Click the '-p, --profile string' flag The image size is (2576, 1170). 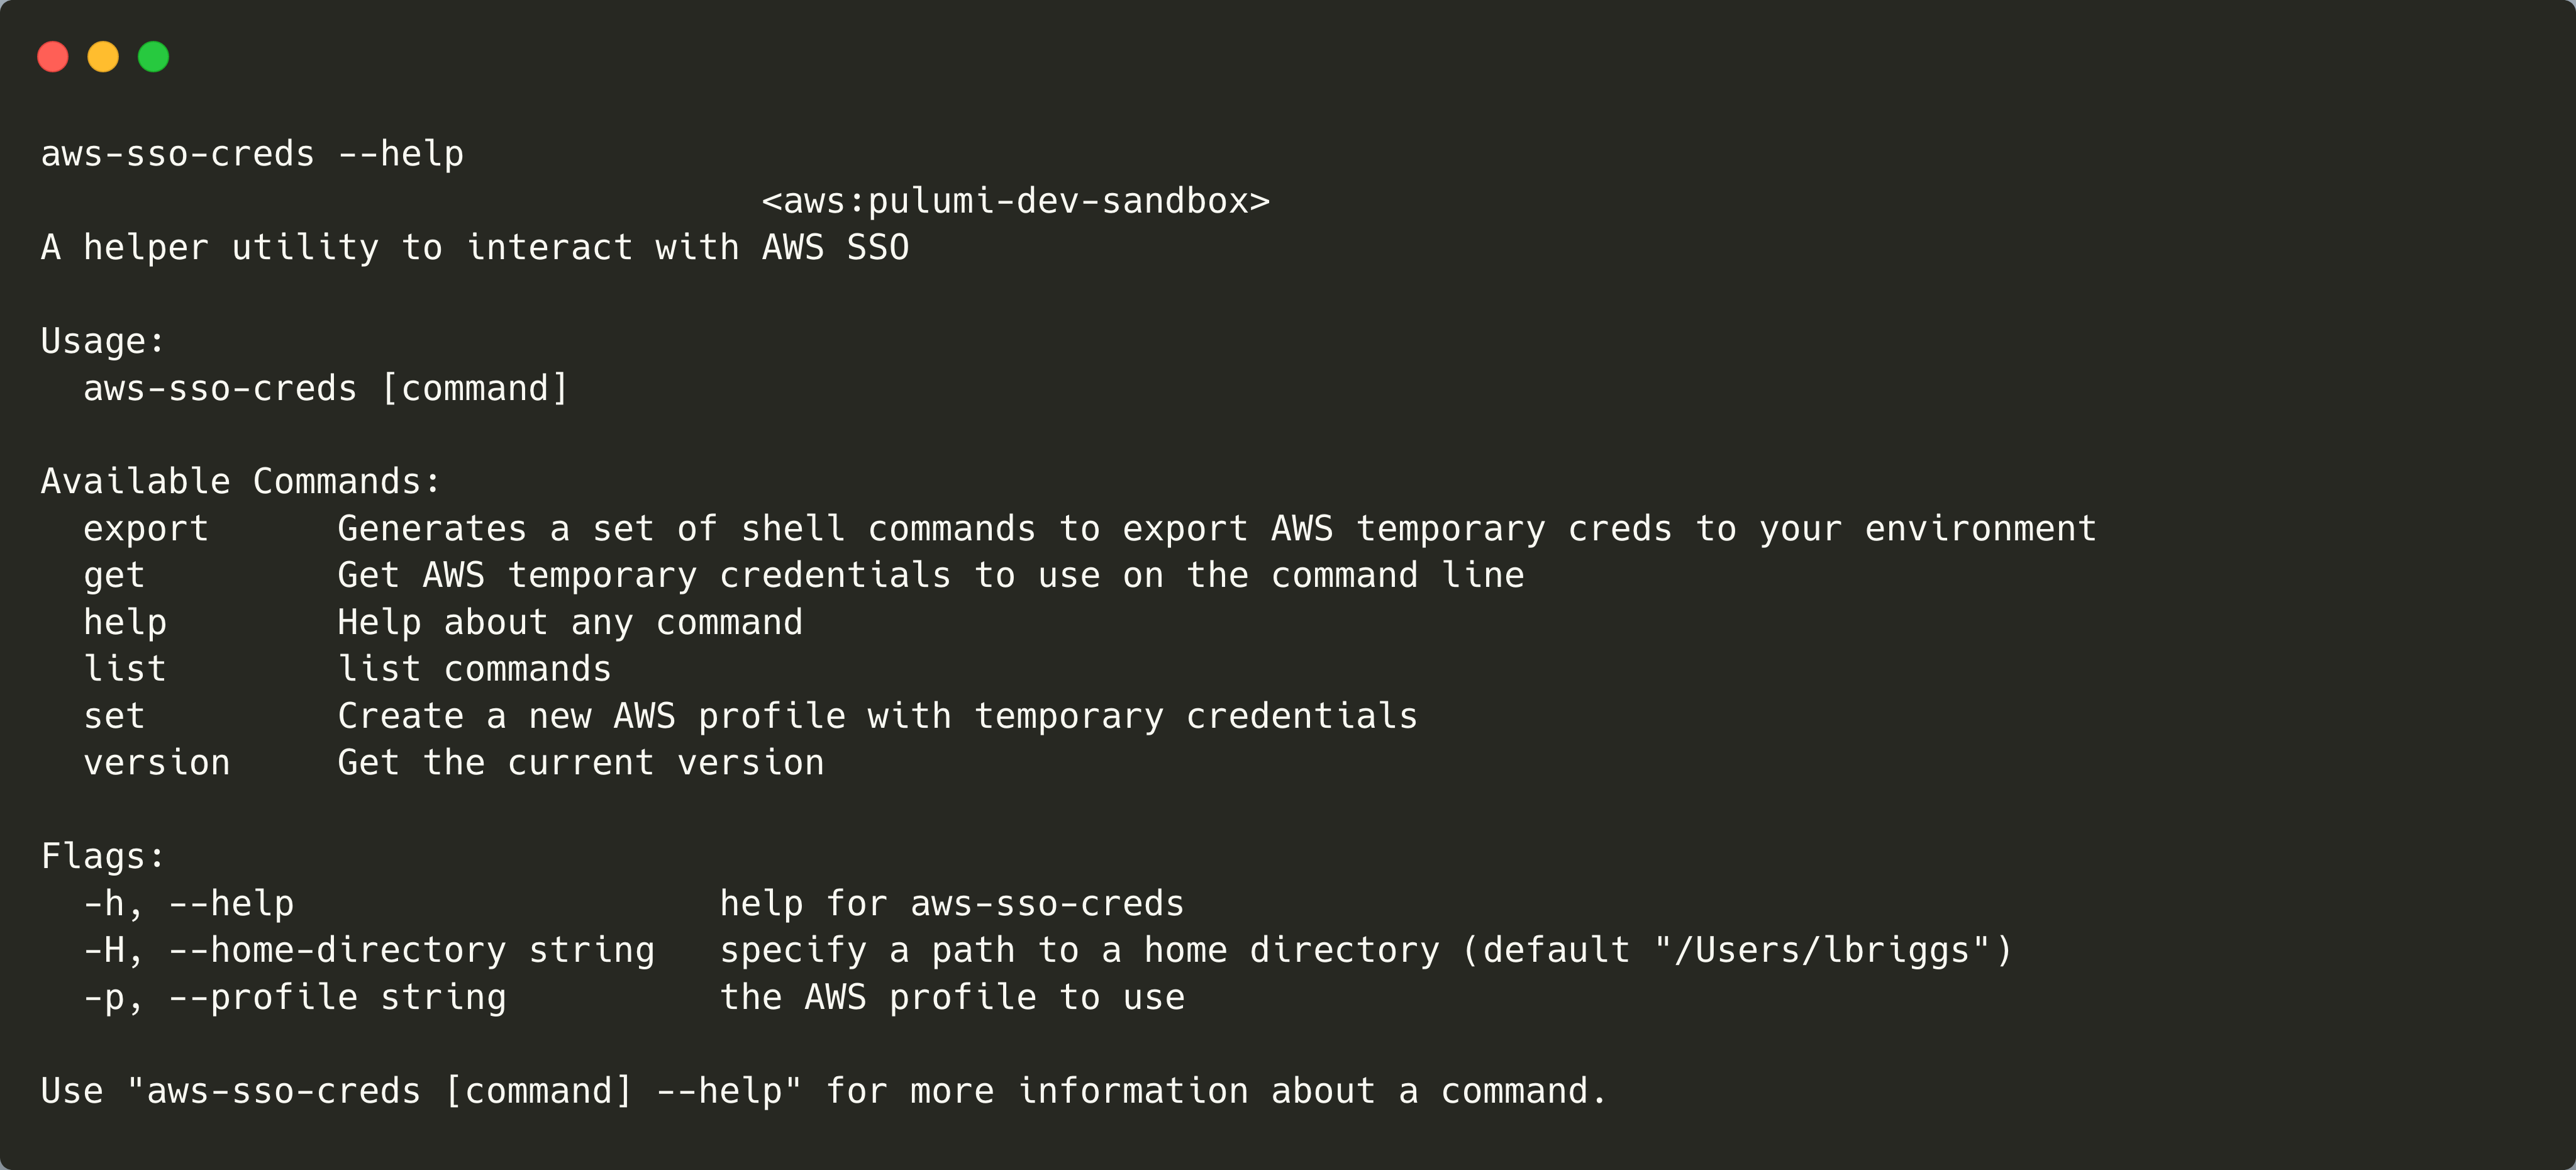(295, 997)
